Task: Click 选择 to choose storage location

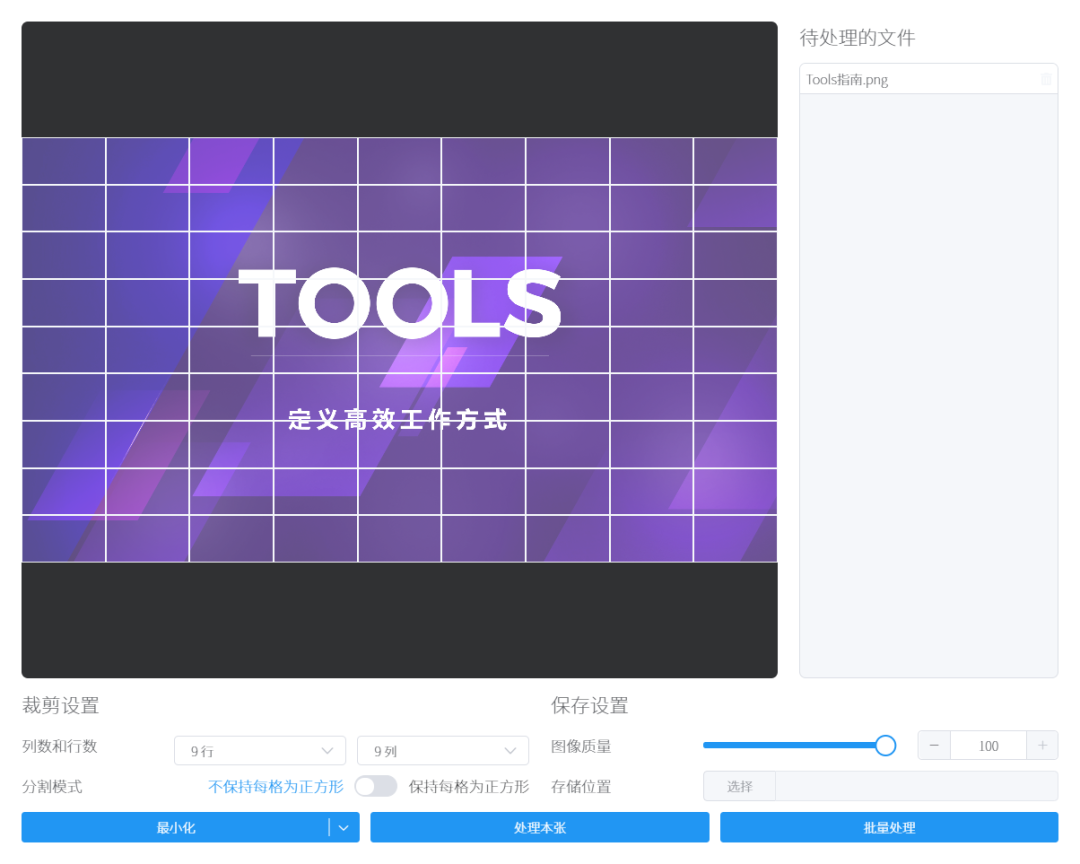Action: coord(739,786)
